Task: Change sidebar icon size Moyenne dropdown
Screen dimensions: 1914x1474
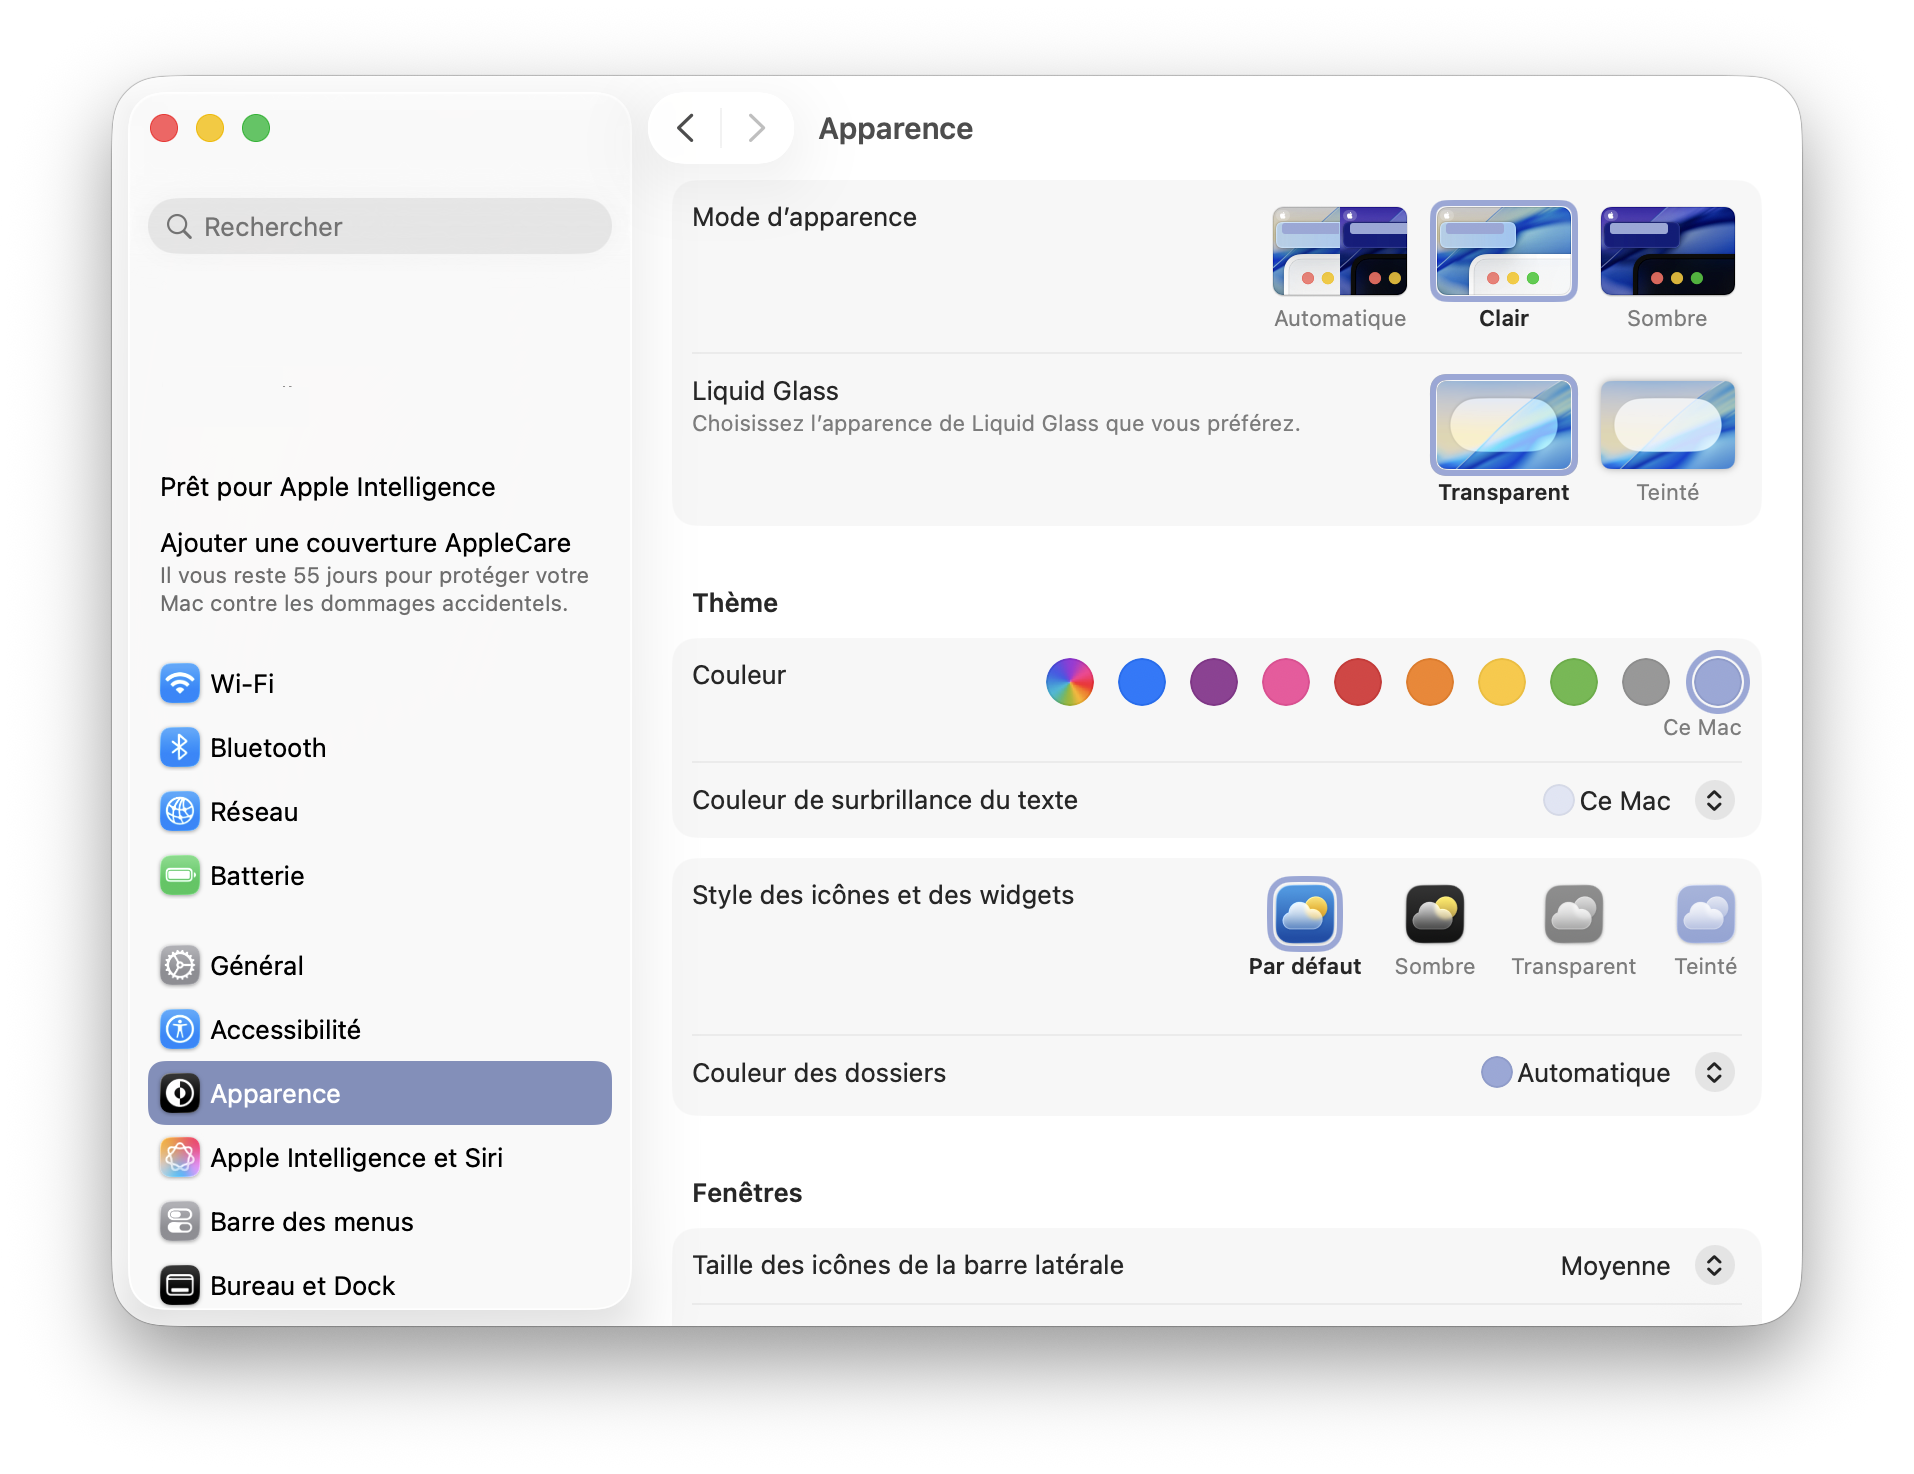Action: (1713, 1266)
